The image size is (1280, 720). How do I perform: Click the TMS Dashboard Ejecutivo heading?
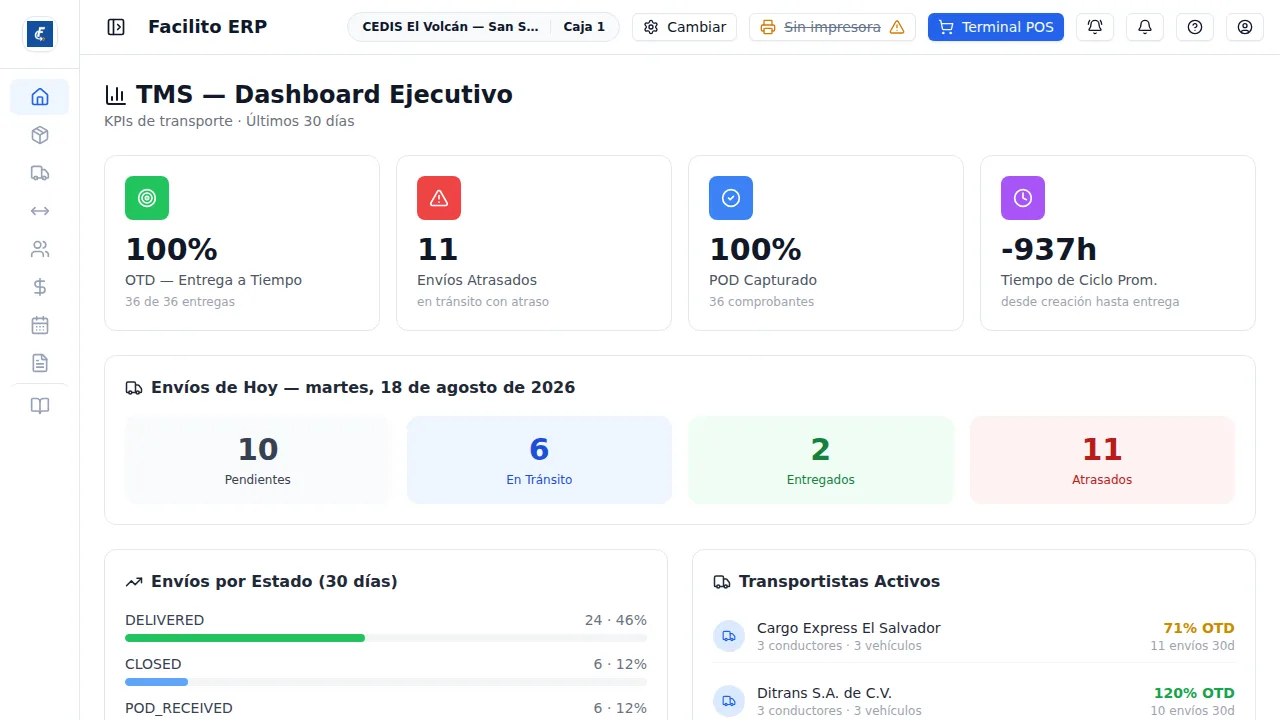coord(324,95)
